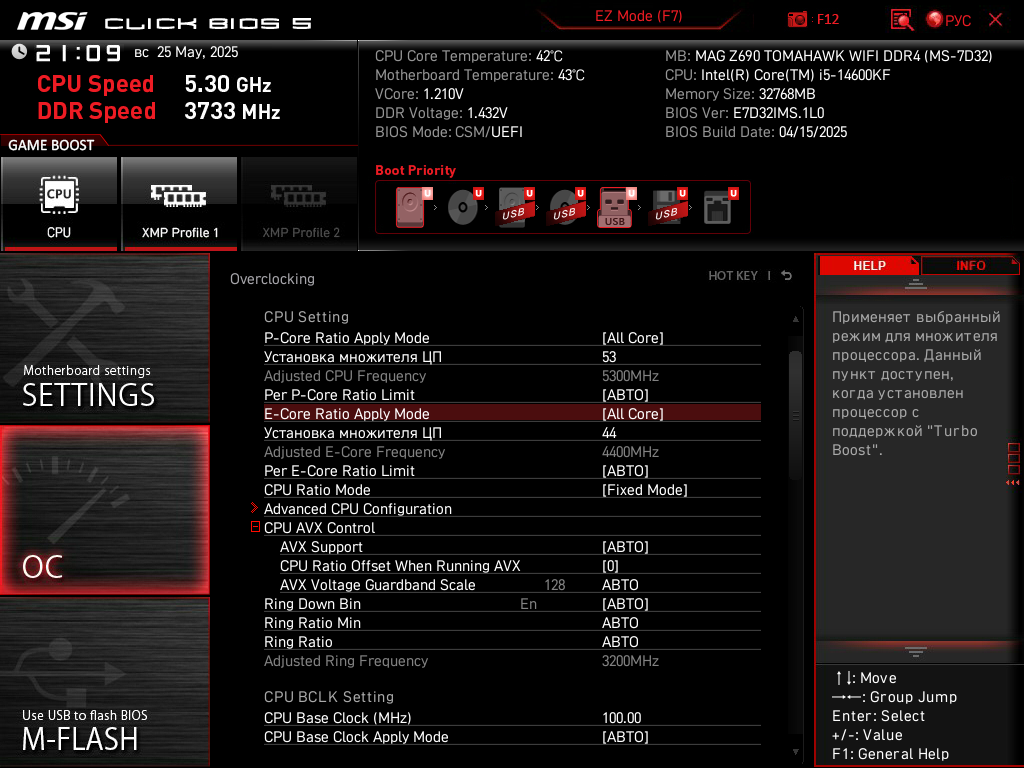This screenshot has height=768, width=1024.
Task: Click Adjusted Ring Frequency 3200MHz value
Action: click(x=630, y=661)
